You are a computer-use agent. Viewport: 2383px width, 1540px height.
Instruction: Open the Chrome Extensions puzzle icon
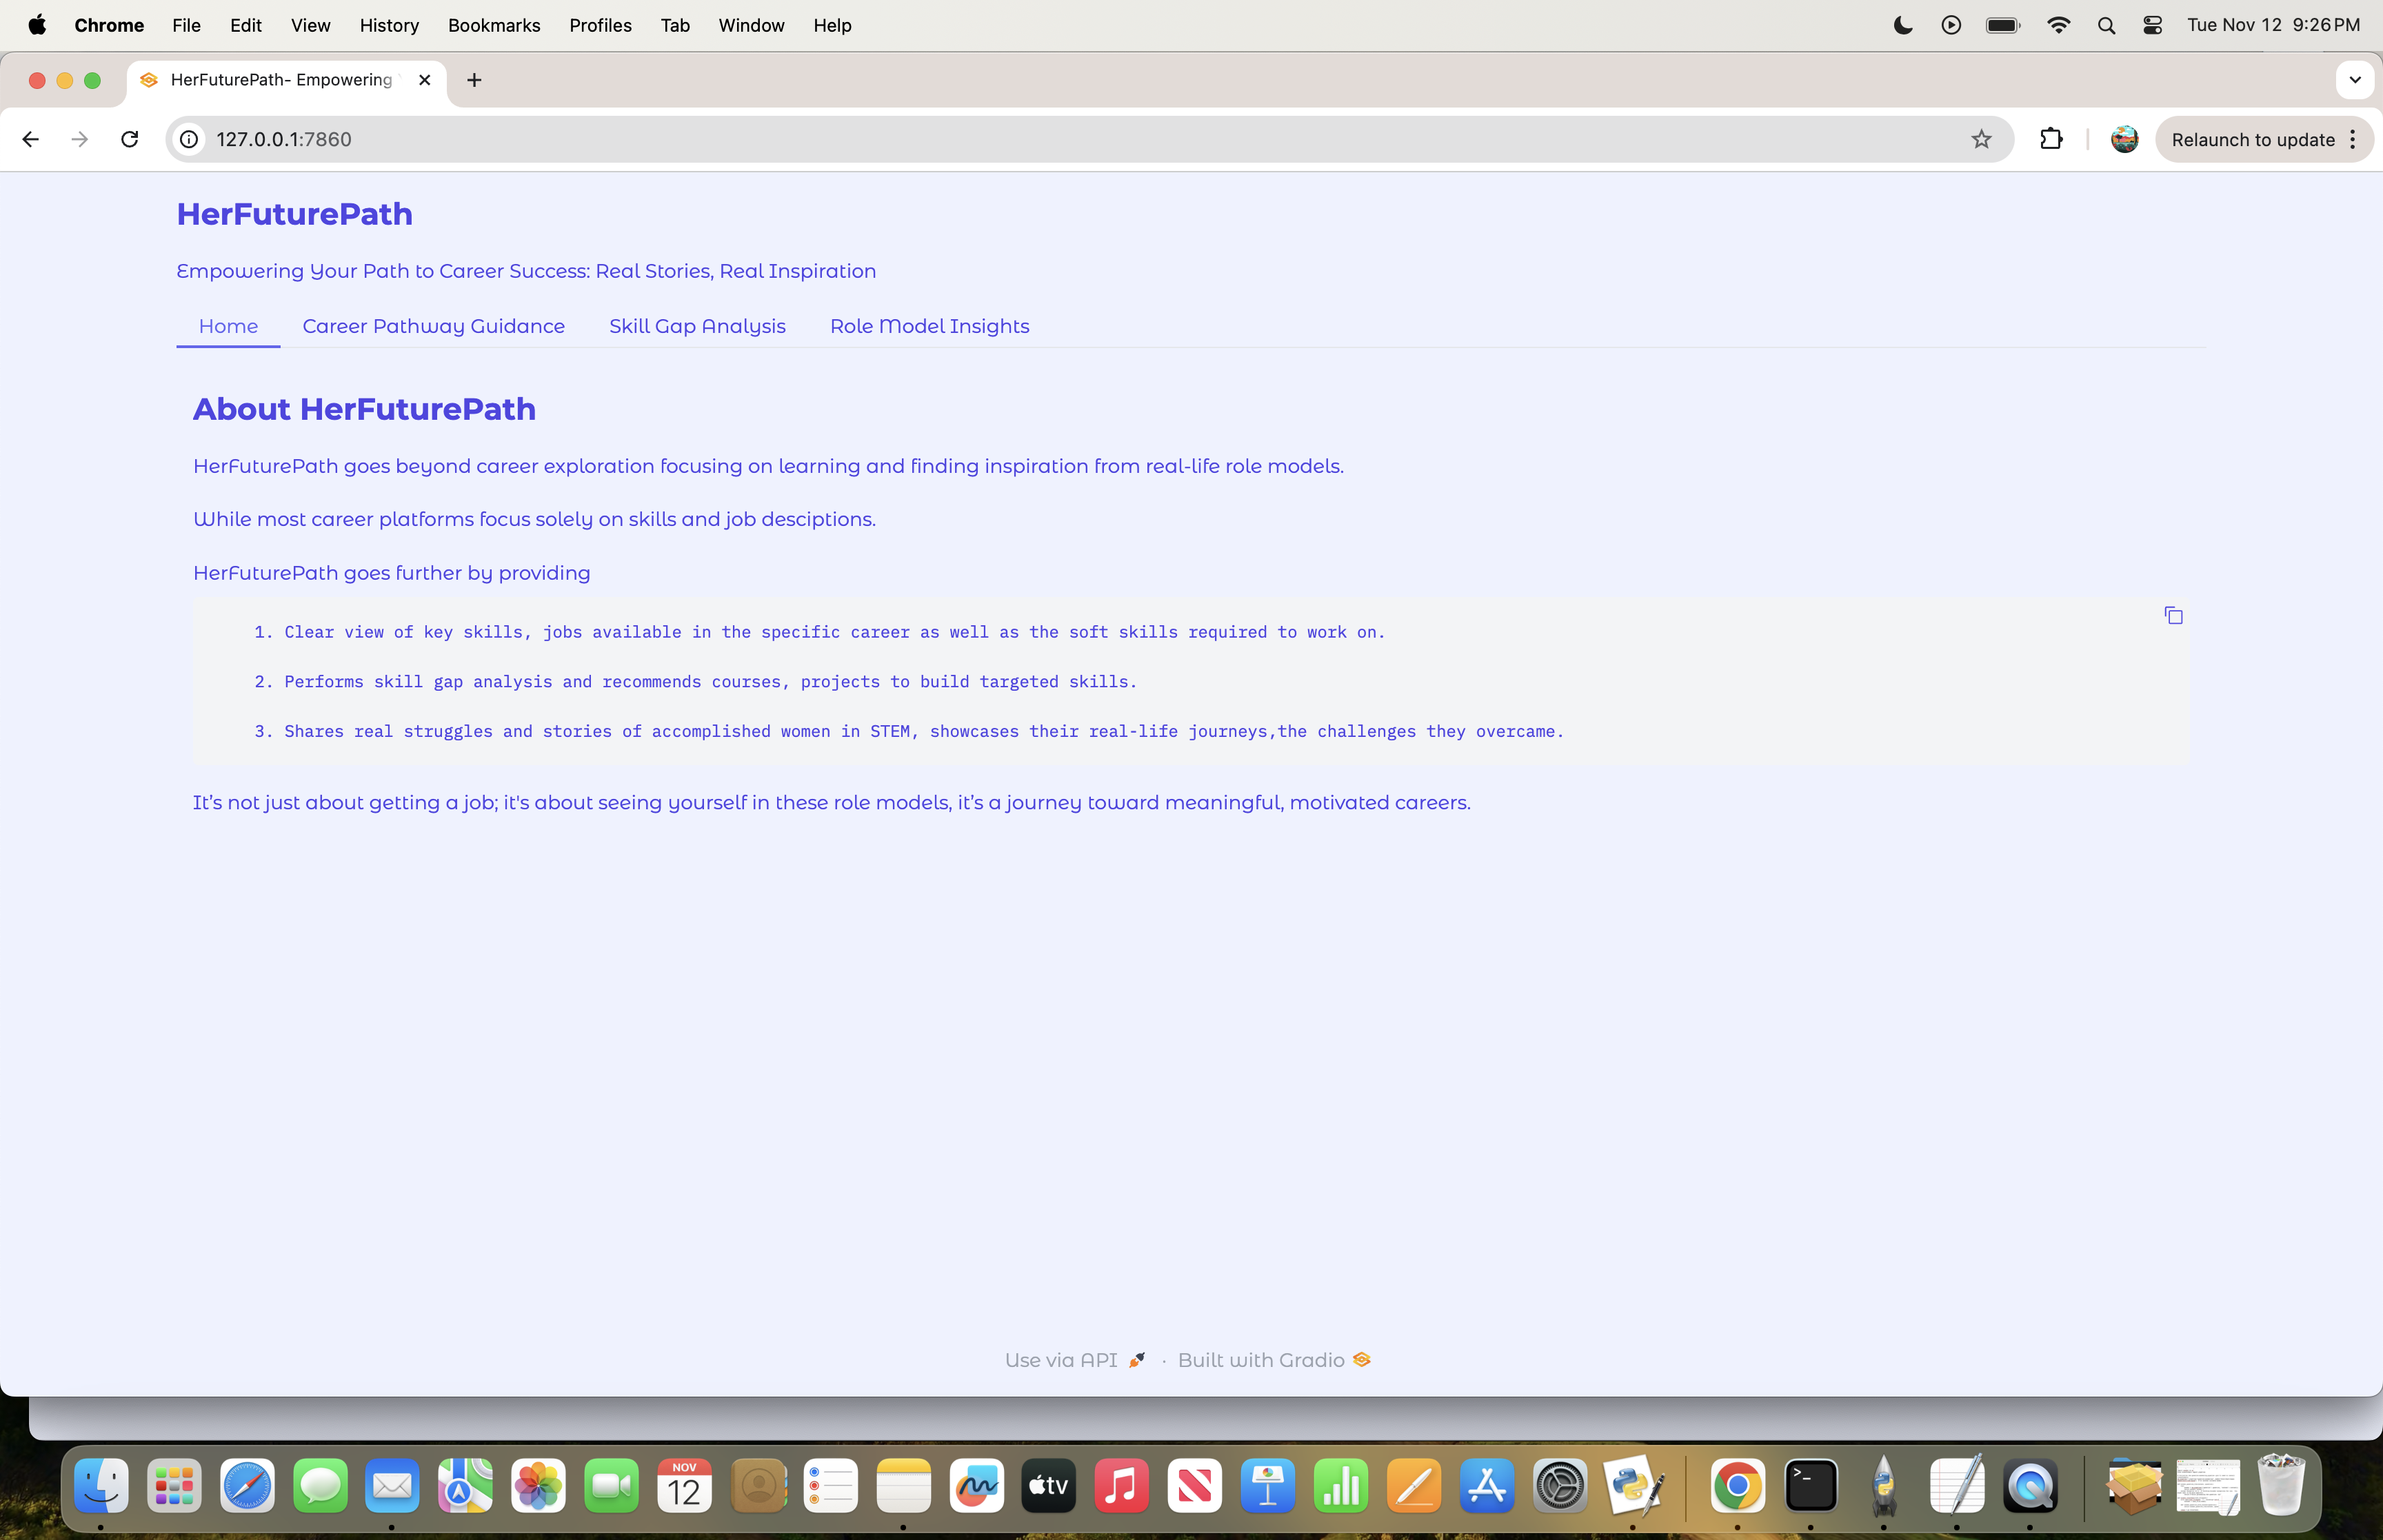(2051, 139)
